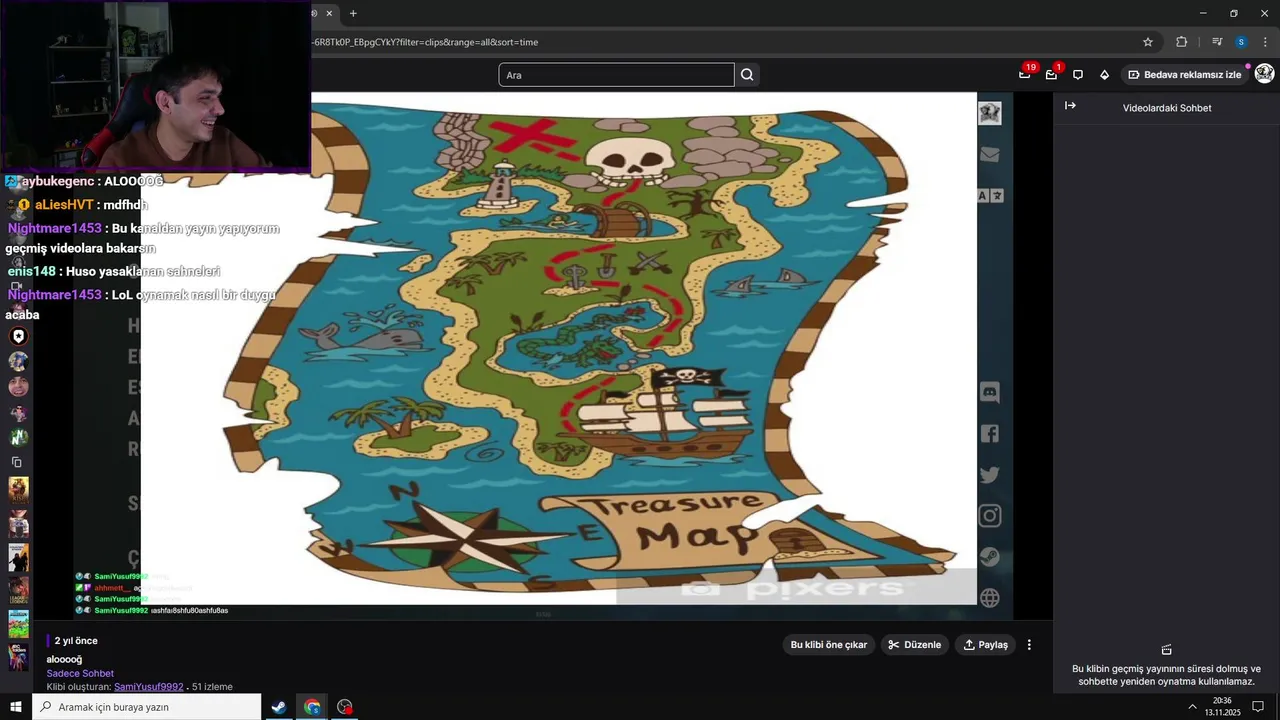The width and height of the screenshot is (1280, 720).
Task: Click the mail icon in video overlay
Action: [990, 155]
